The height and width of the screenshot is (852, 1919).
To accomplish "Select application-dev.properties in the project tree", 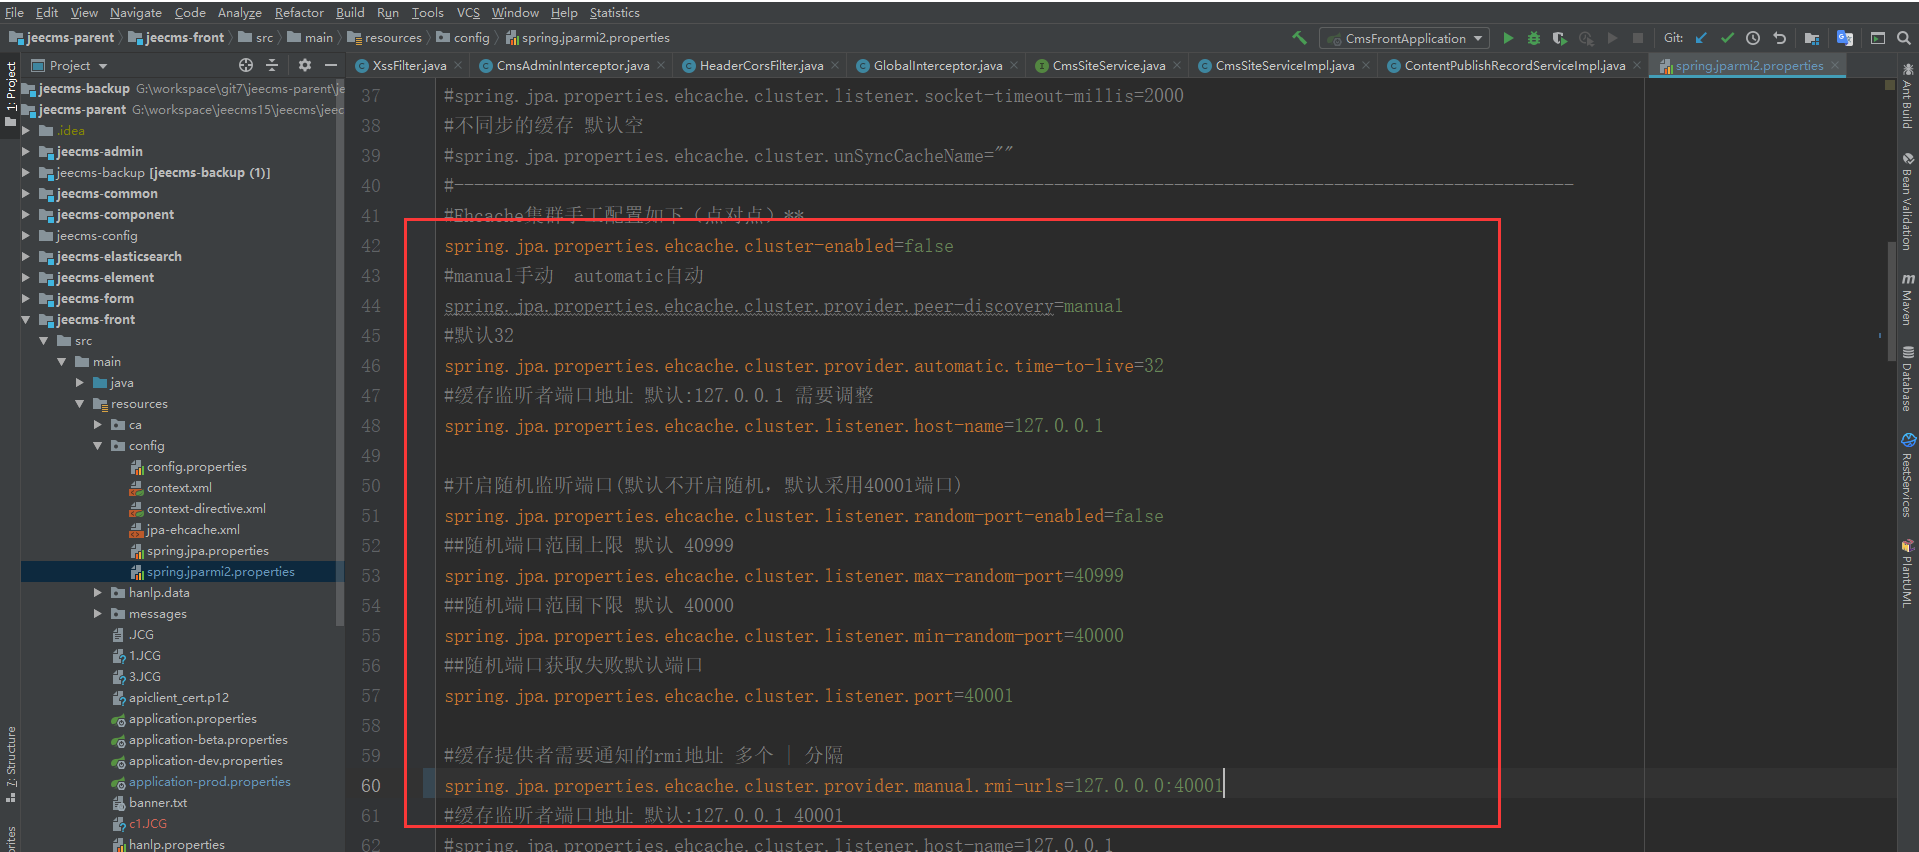I will click(205, 761).
